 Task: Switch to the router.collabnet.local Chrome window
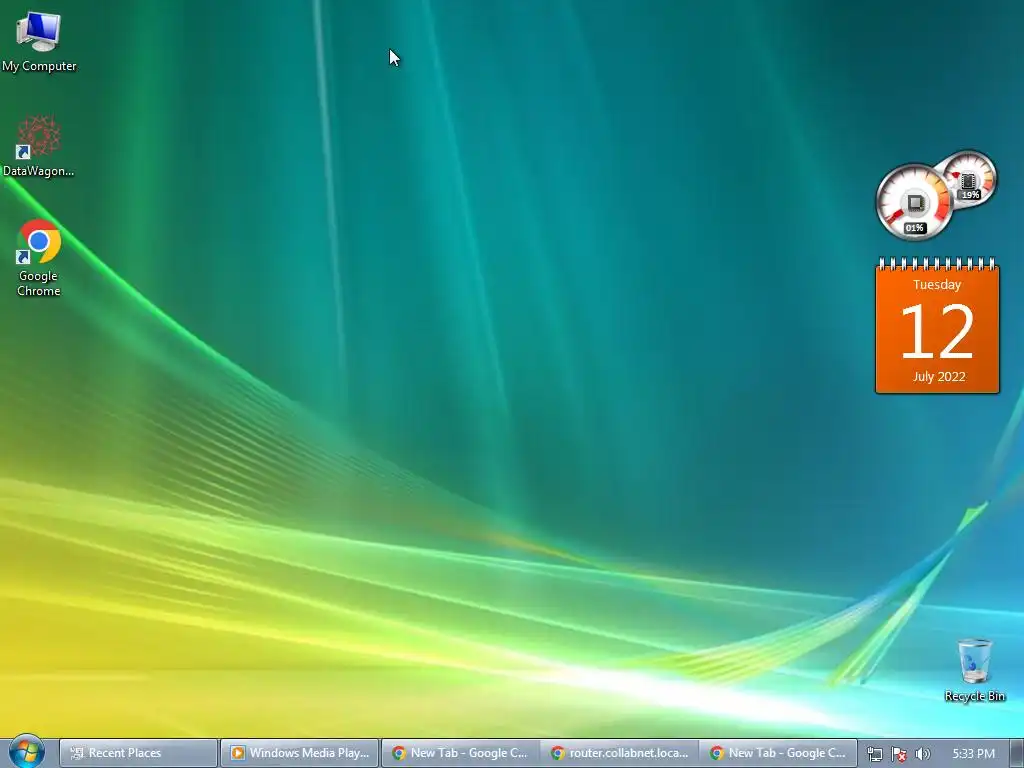(619, 753)
